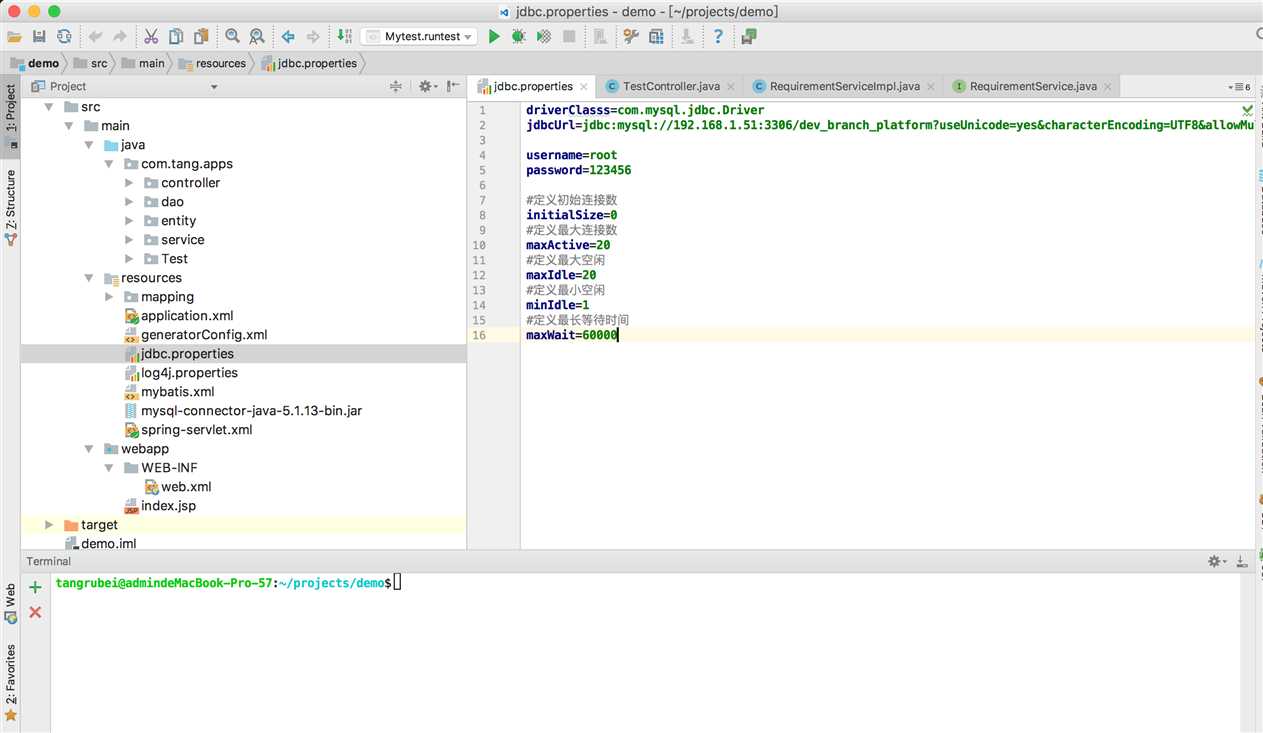The image size is (1263, 733).
Task: Expand the target folder
Action: click(49, 525)
